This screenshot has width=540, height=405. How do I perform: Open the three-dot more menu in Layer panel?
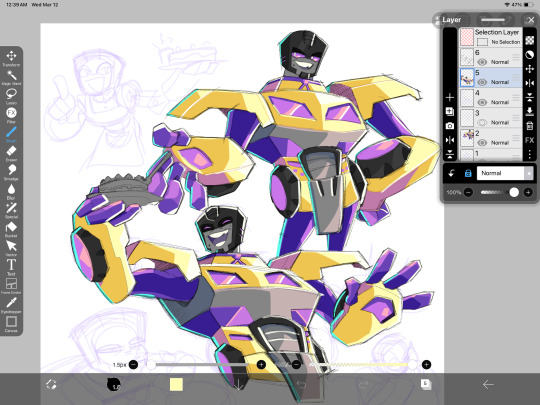coord(530,154)
